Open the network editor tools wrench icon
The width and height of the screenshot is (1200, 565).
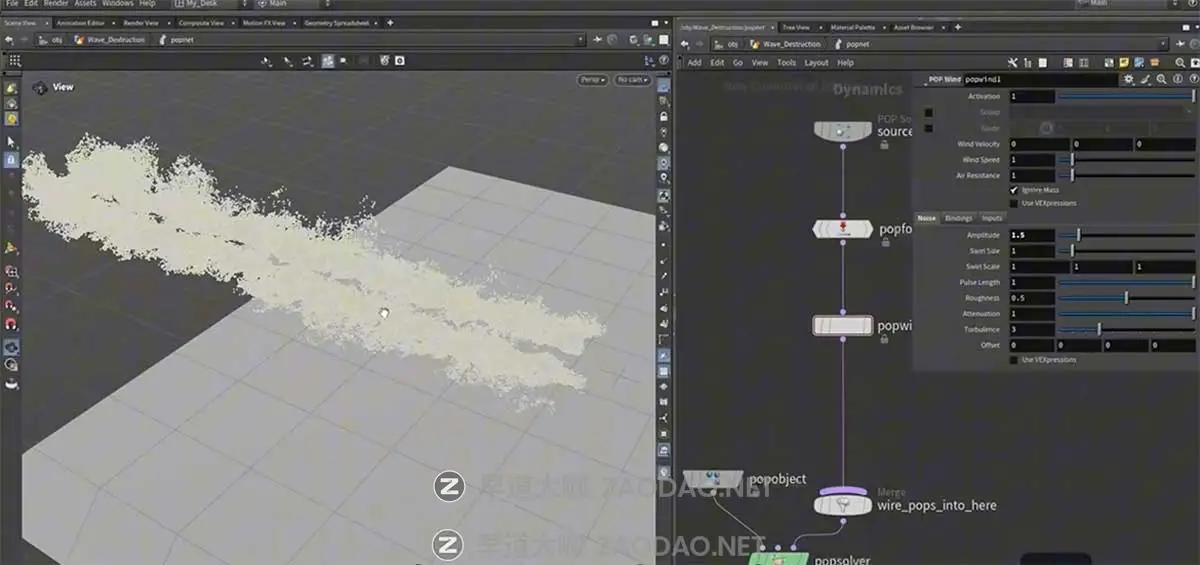[x=1013, y=62]
